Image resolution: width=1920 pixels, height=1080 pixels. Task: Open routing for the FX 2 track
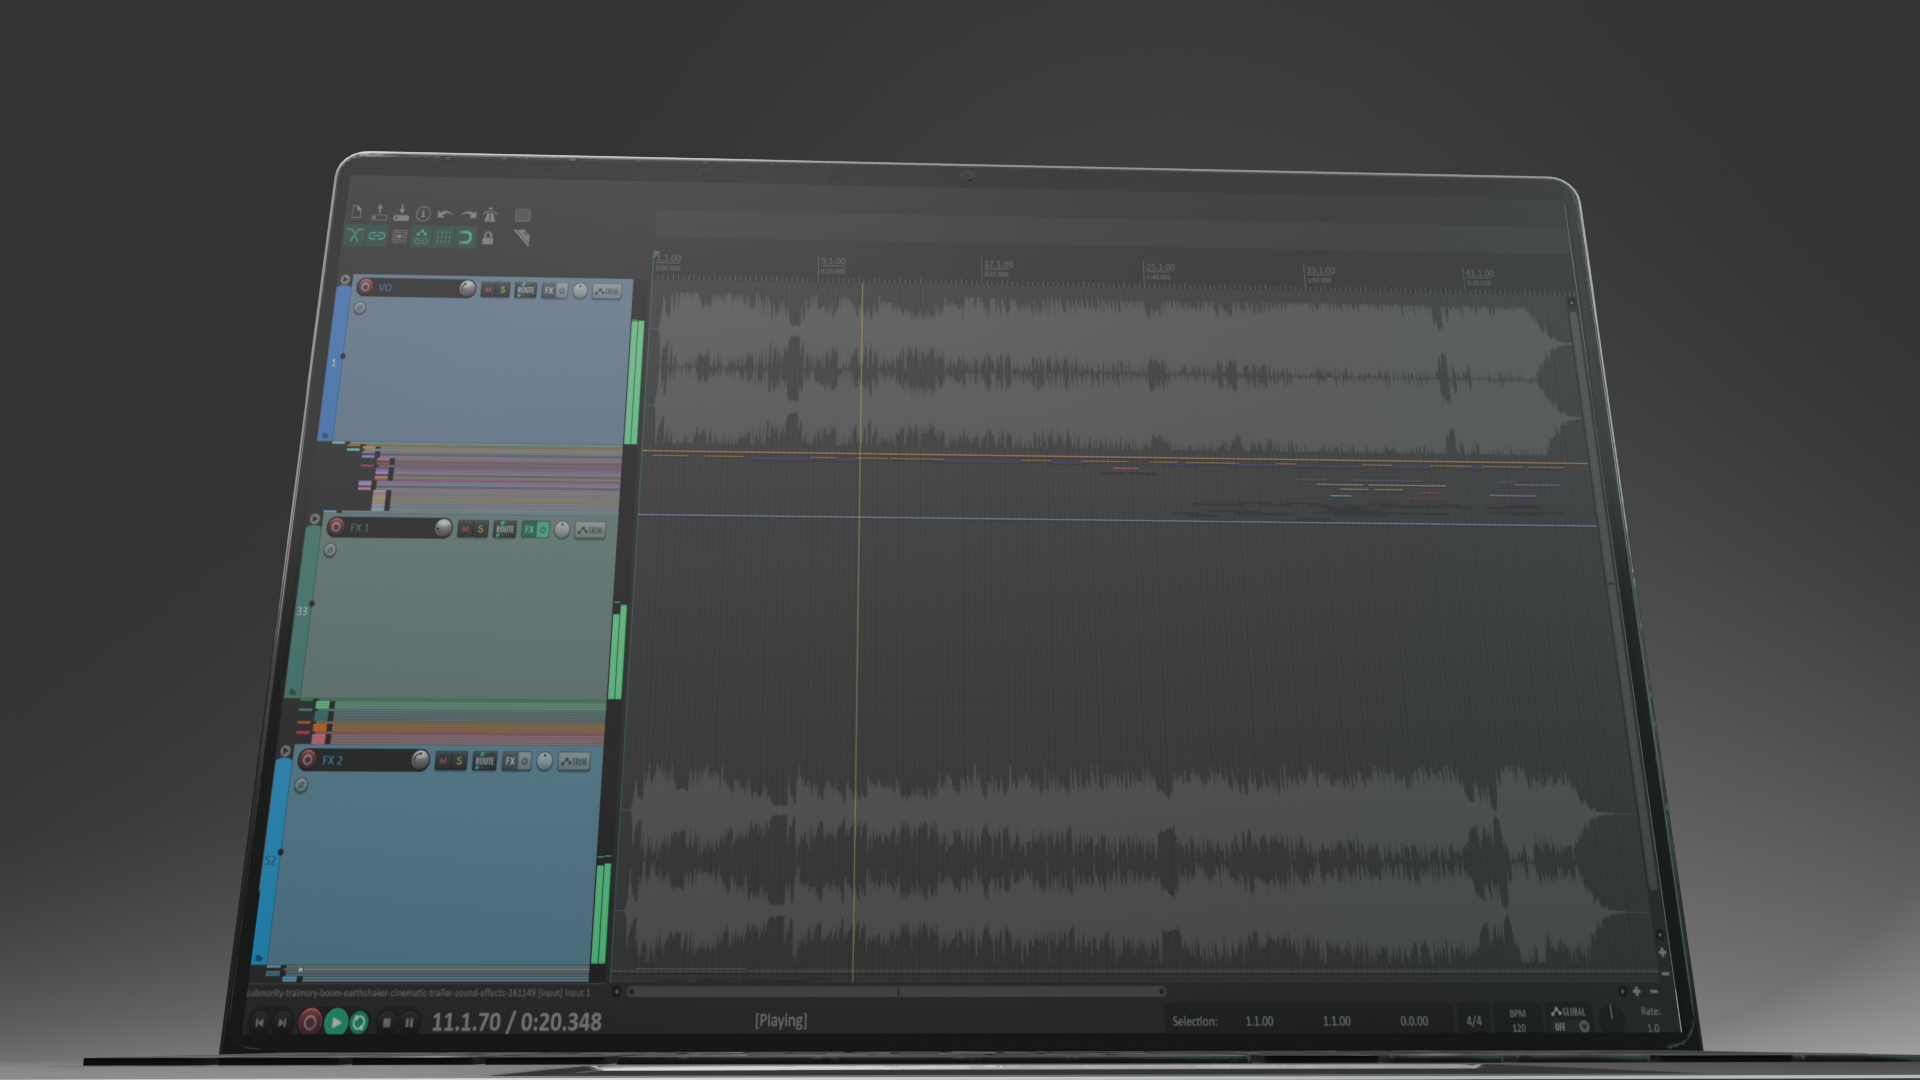click(x=484, y=761)
